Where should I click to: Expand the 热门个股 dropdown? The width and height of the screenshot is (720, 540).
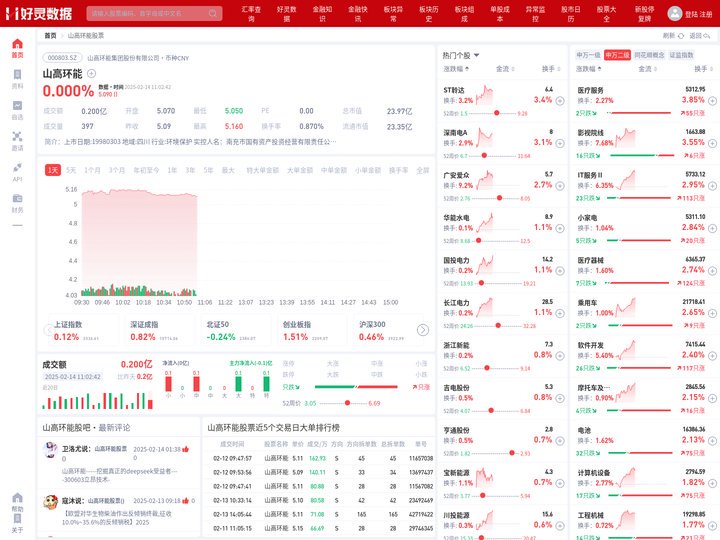(461, 55)
